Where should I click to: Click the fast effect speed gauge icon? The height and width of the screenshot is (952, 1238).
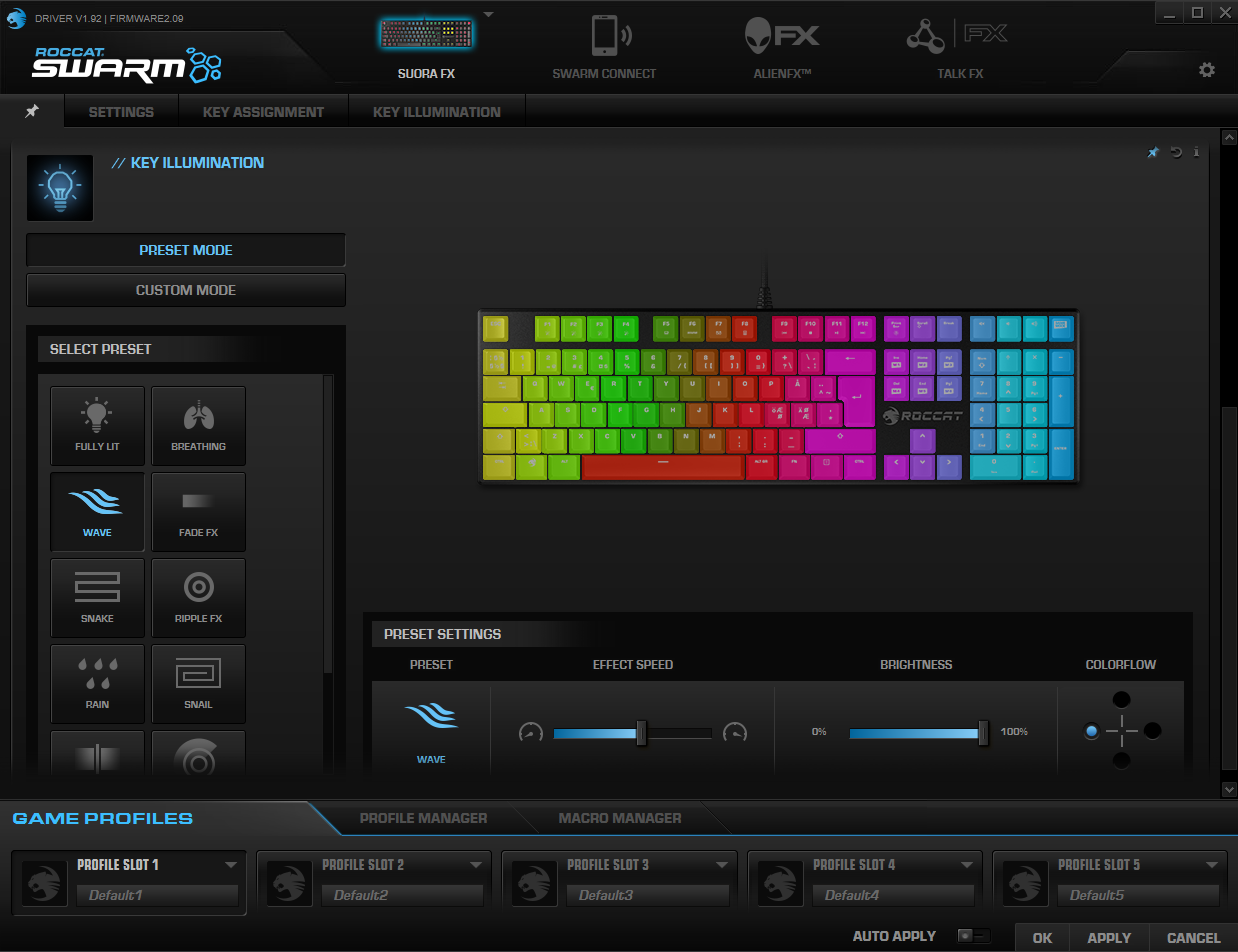[735, 733]
